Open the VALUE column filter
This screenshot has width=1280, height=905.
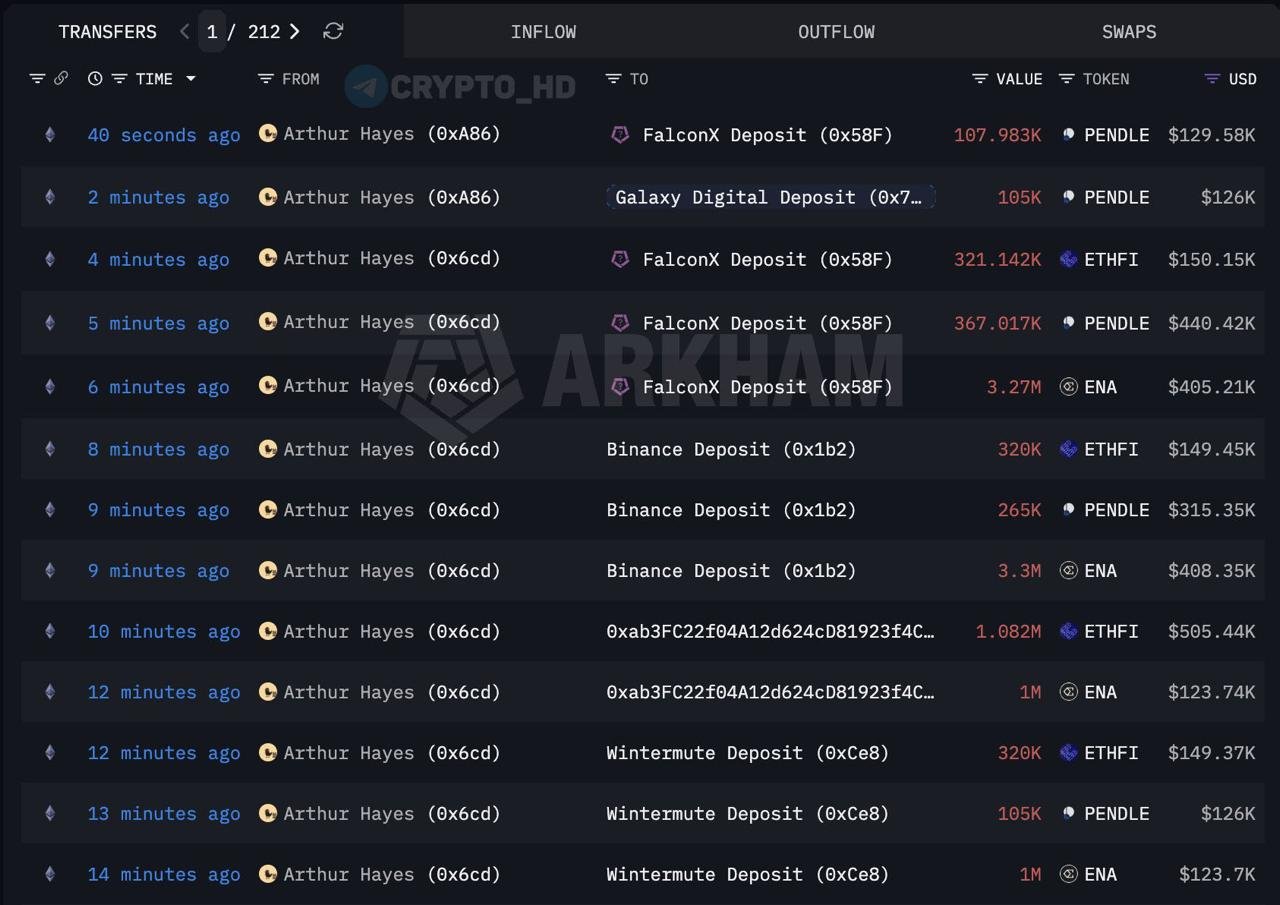click(980, 78)
